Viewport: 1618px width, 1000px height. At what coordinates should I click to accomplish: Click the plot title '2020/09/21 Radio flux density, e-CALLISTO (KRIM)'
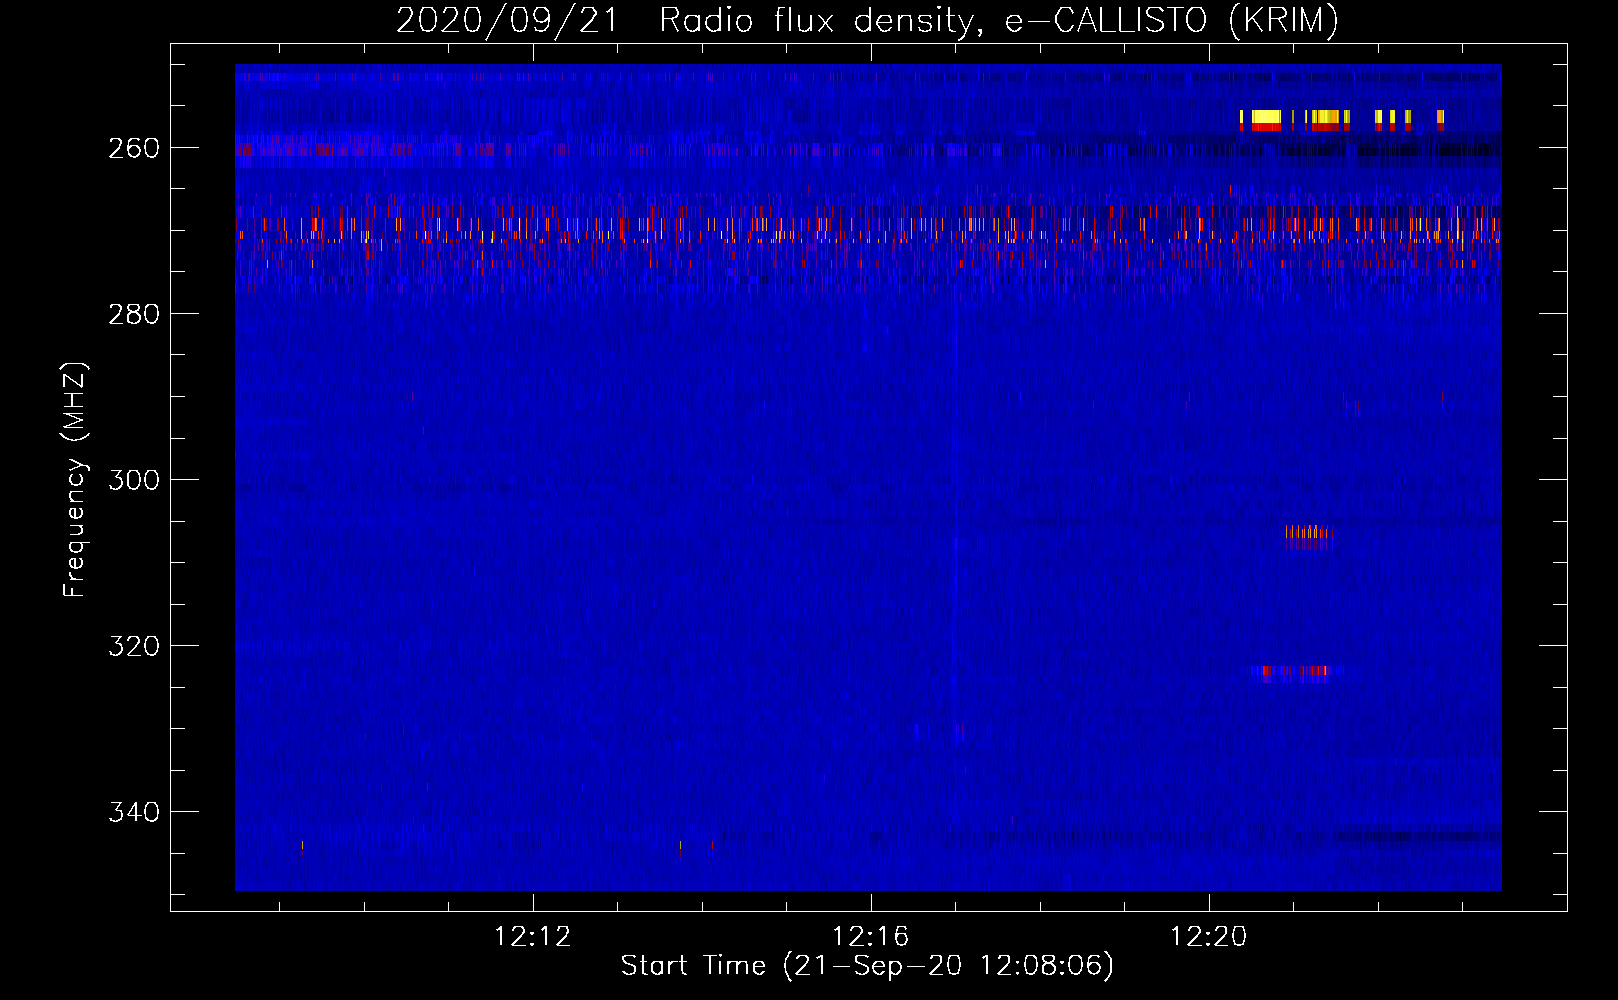tap(867, 20)
